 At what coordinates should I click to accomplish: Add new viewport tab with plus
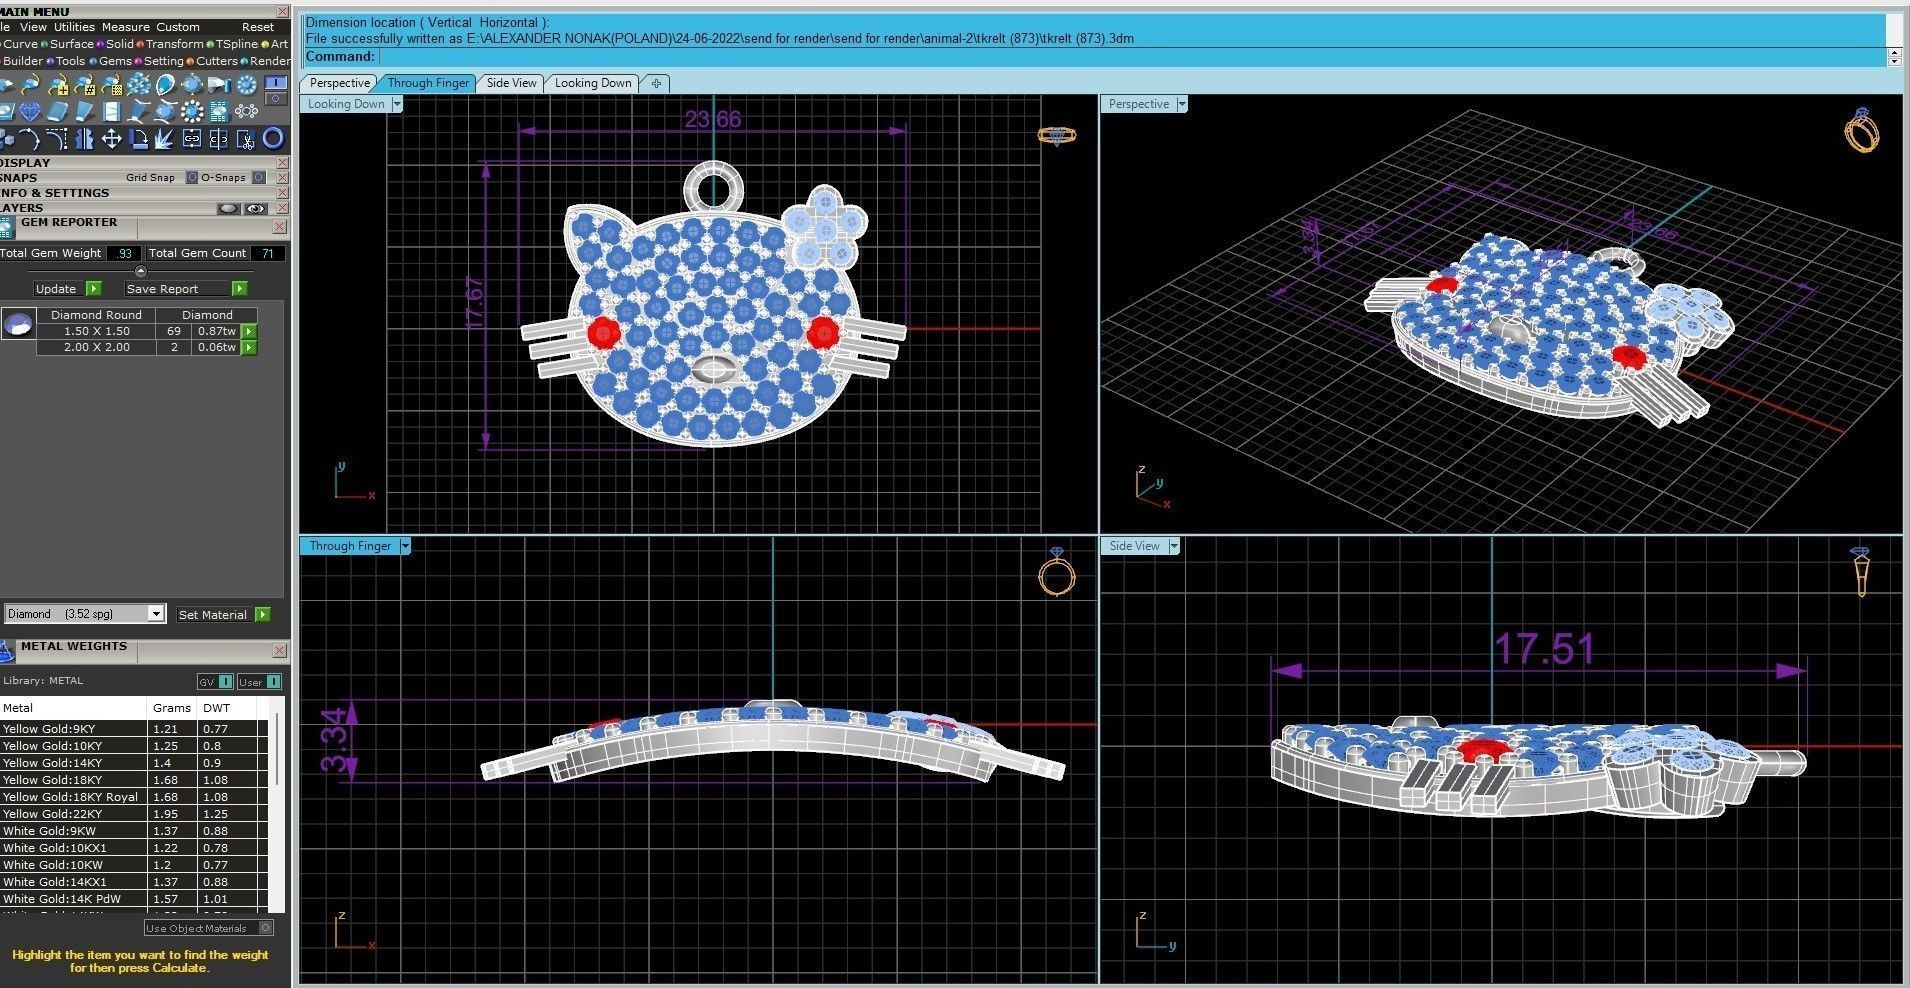656,83
